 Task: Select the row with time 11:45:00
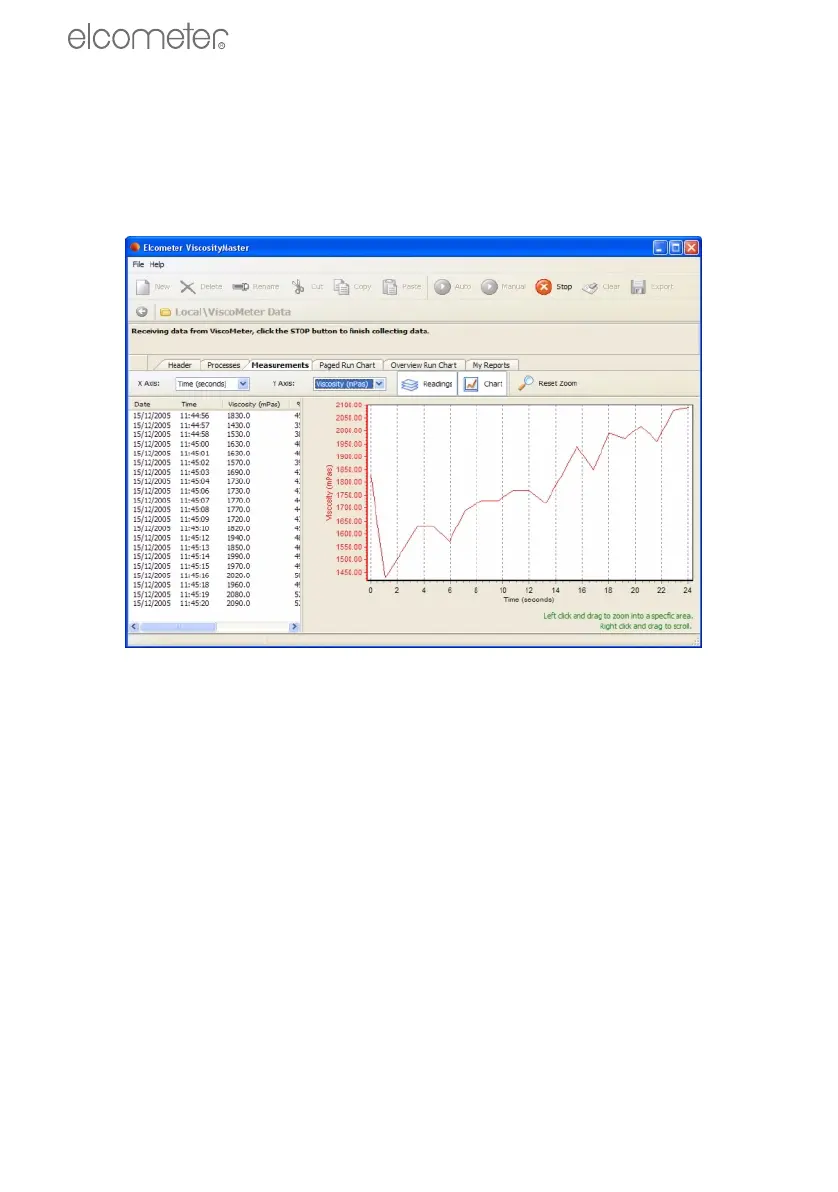tap(216, 444)
